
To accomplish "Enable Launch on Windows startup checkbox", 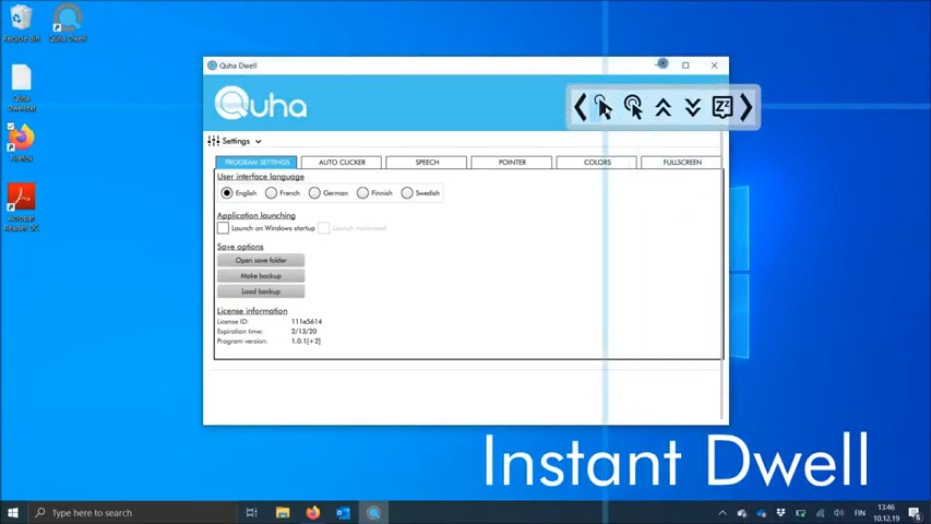I will coord(223,228).
